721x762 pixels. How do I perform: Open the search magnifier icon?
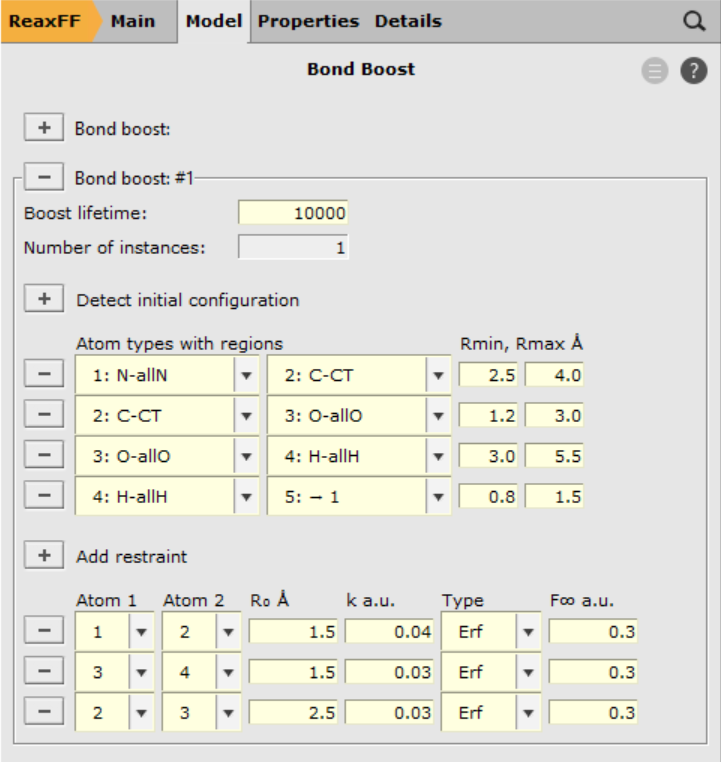point(694,21)
